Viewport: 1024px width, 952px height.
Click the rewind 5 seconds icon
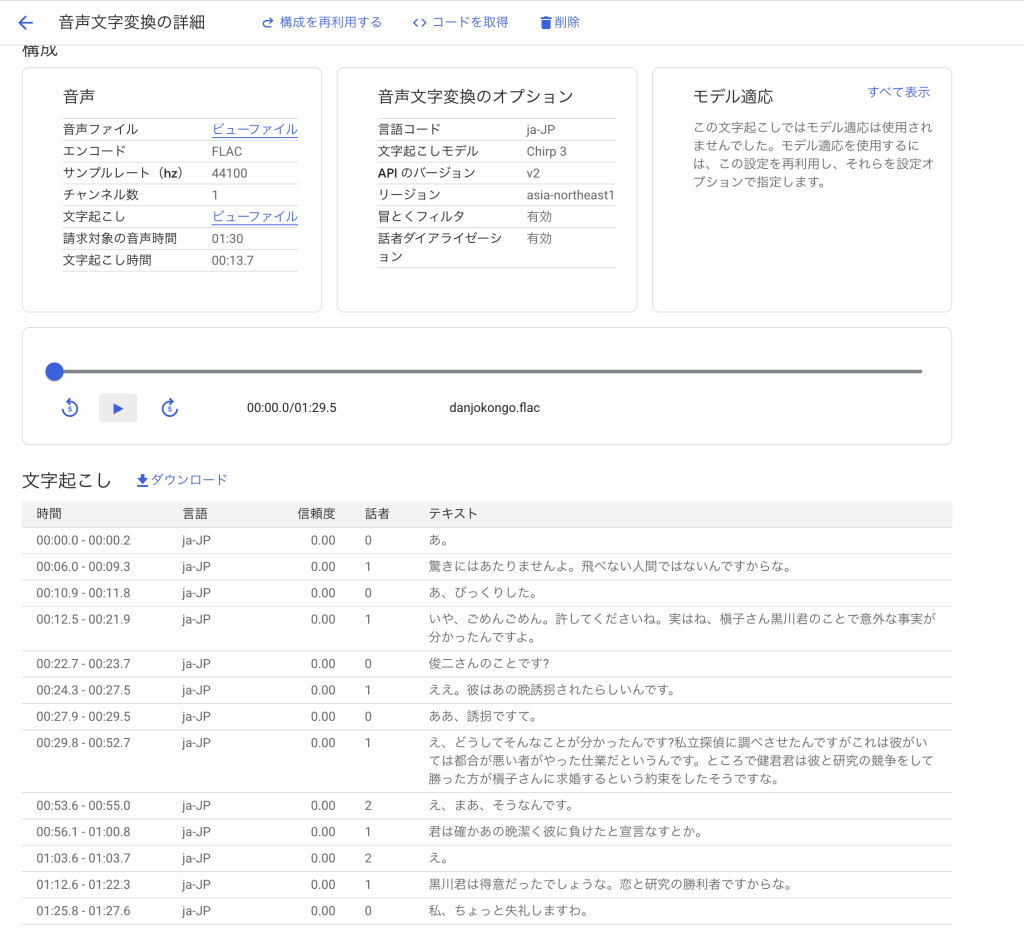point(70,408)
